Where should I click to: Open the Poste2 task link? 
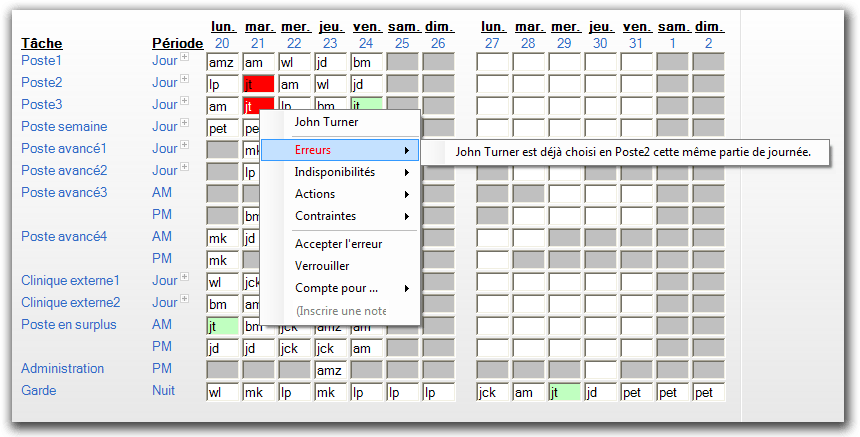coord(42,82)
